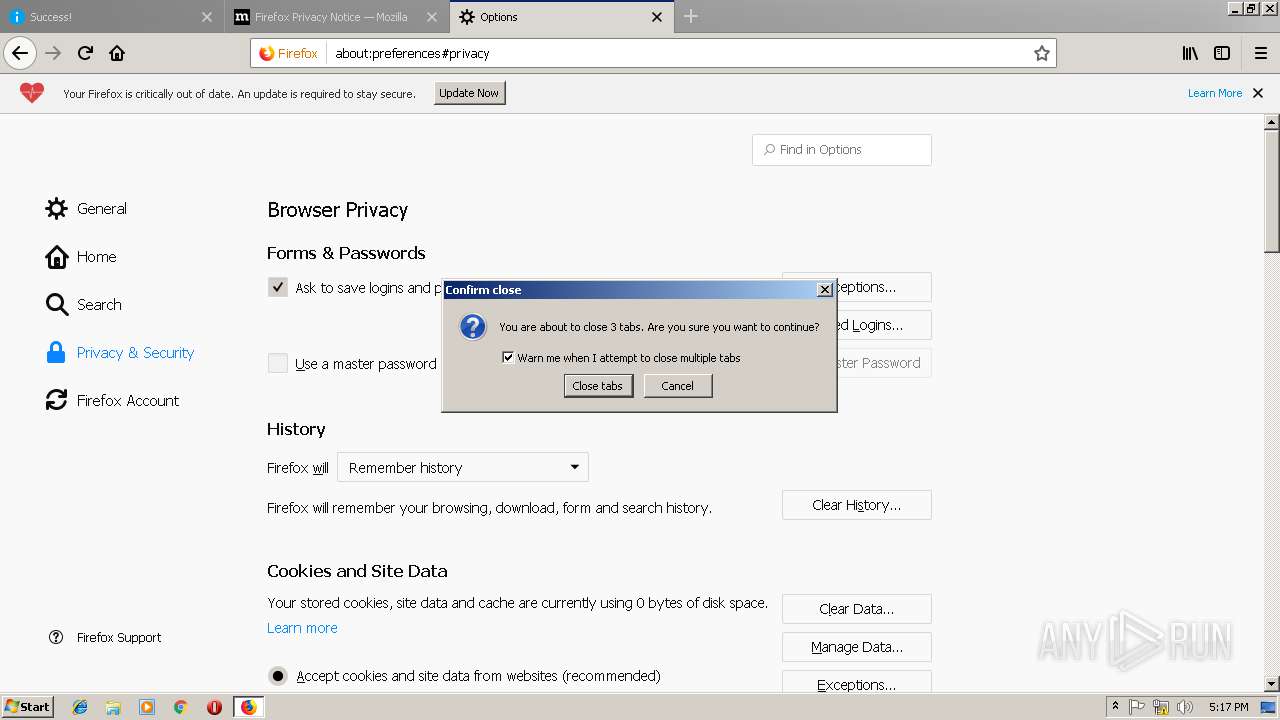Viewport: 1280px width, 720px height.
Task: Click the volume speaker tray icon
Action: pos(1183,707)
